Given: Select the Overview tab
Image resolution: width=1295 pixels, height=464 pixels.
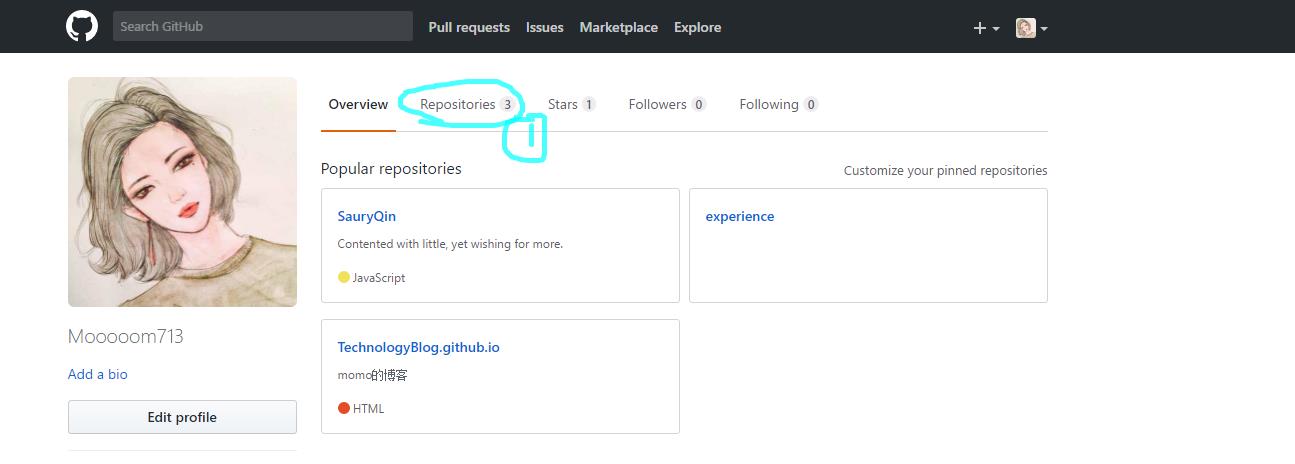Looking at the screenshot, I should tap(358, 105).
